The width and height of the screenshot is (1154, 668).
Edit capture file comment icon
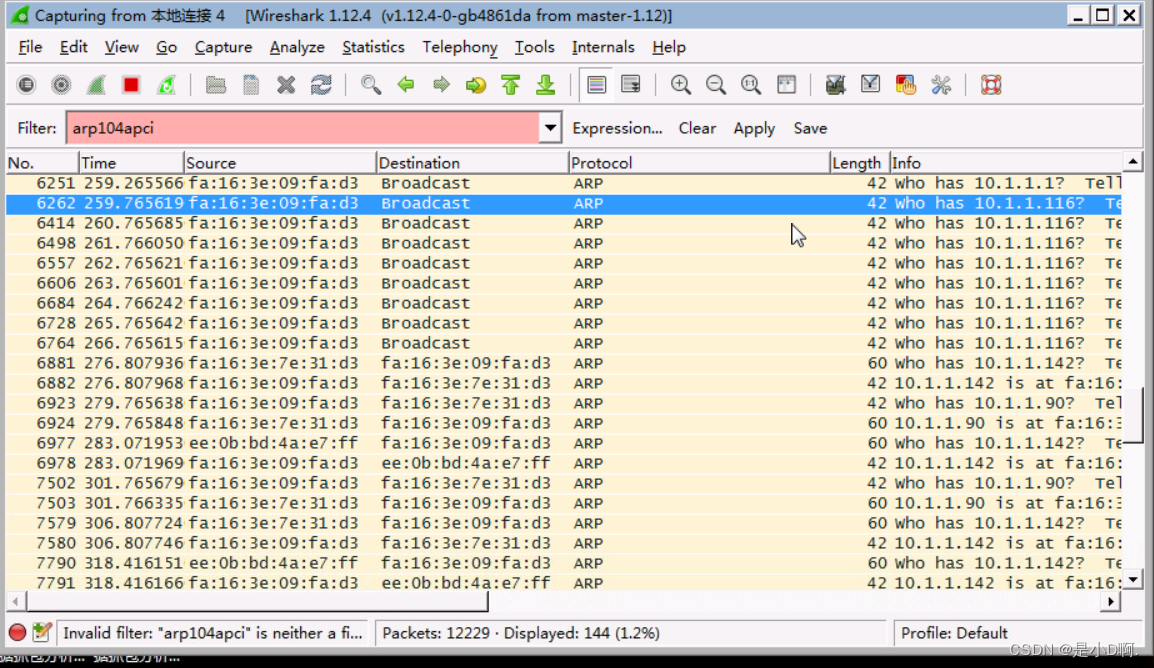42,632
